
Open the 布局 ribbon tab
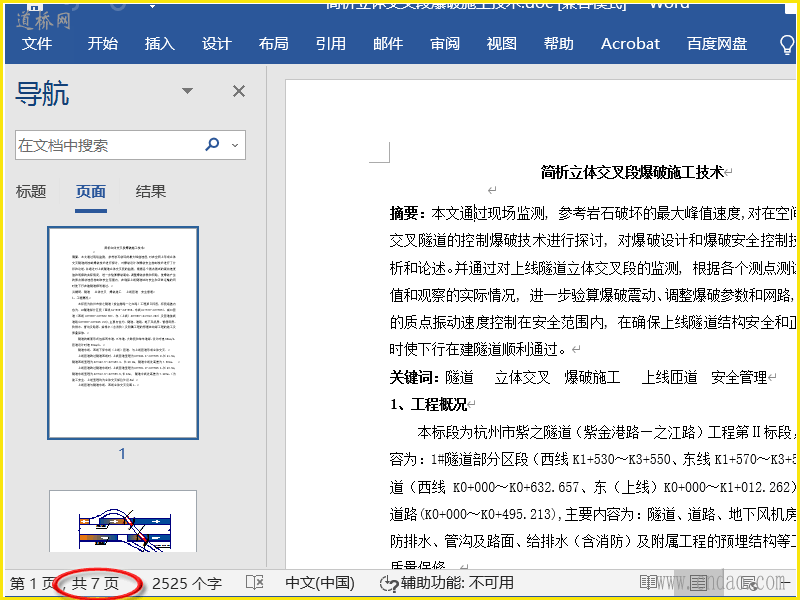pyautogui.click(x=273, y=44)
